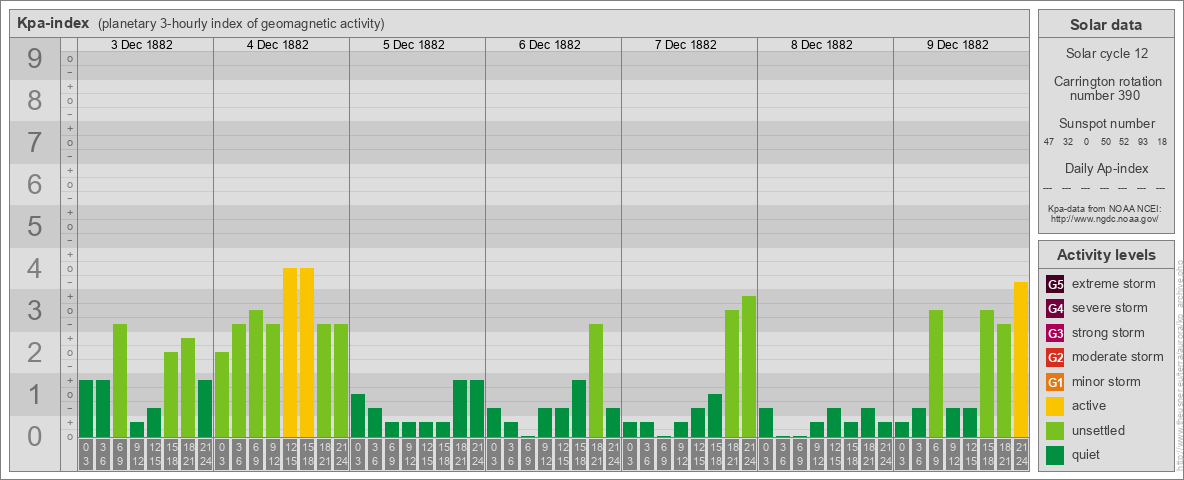Click the 3 Dec 1882 date header
Screen dimensions: 1184x480
point(142,45)
